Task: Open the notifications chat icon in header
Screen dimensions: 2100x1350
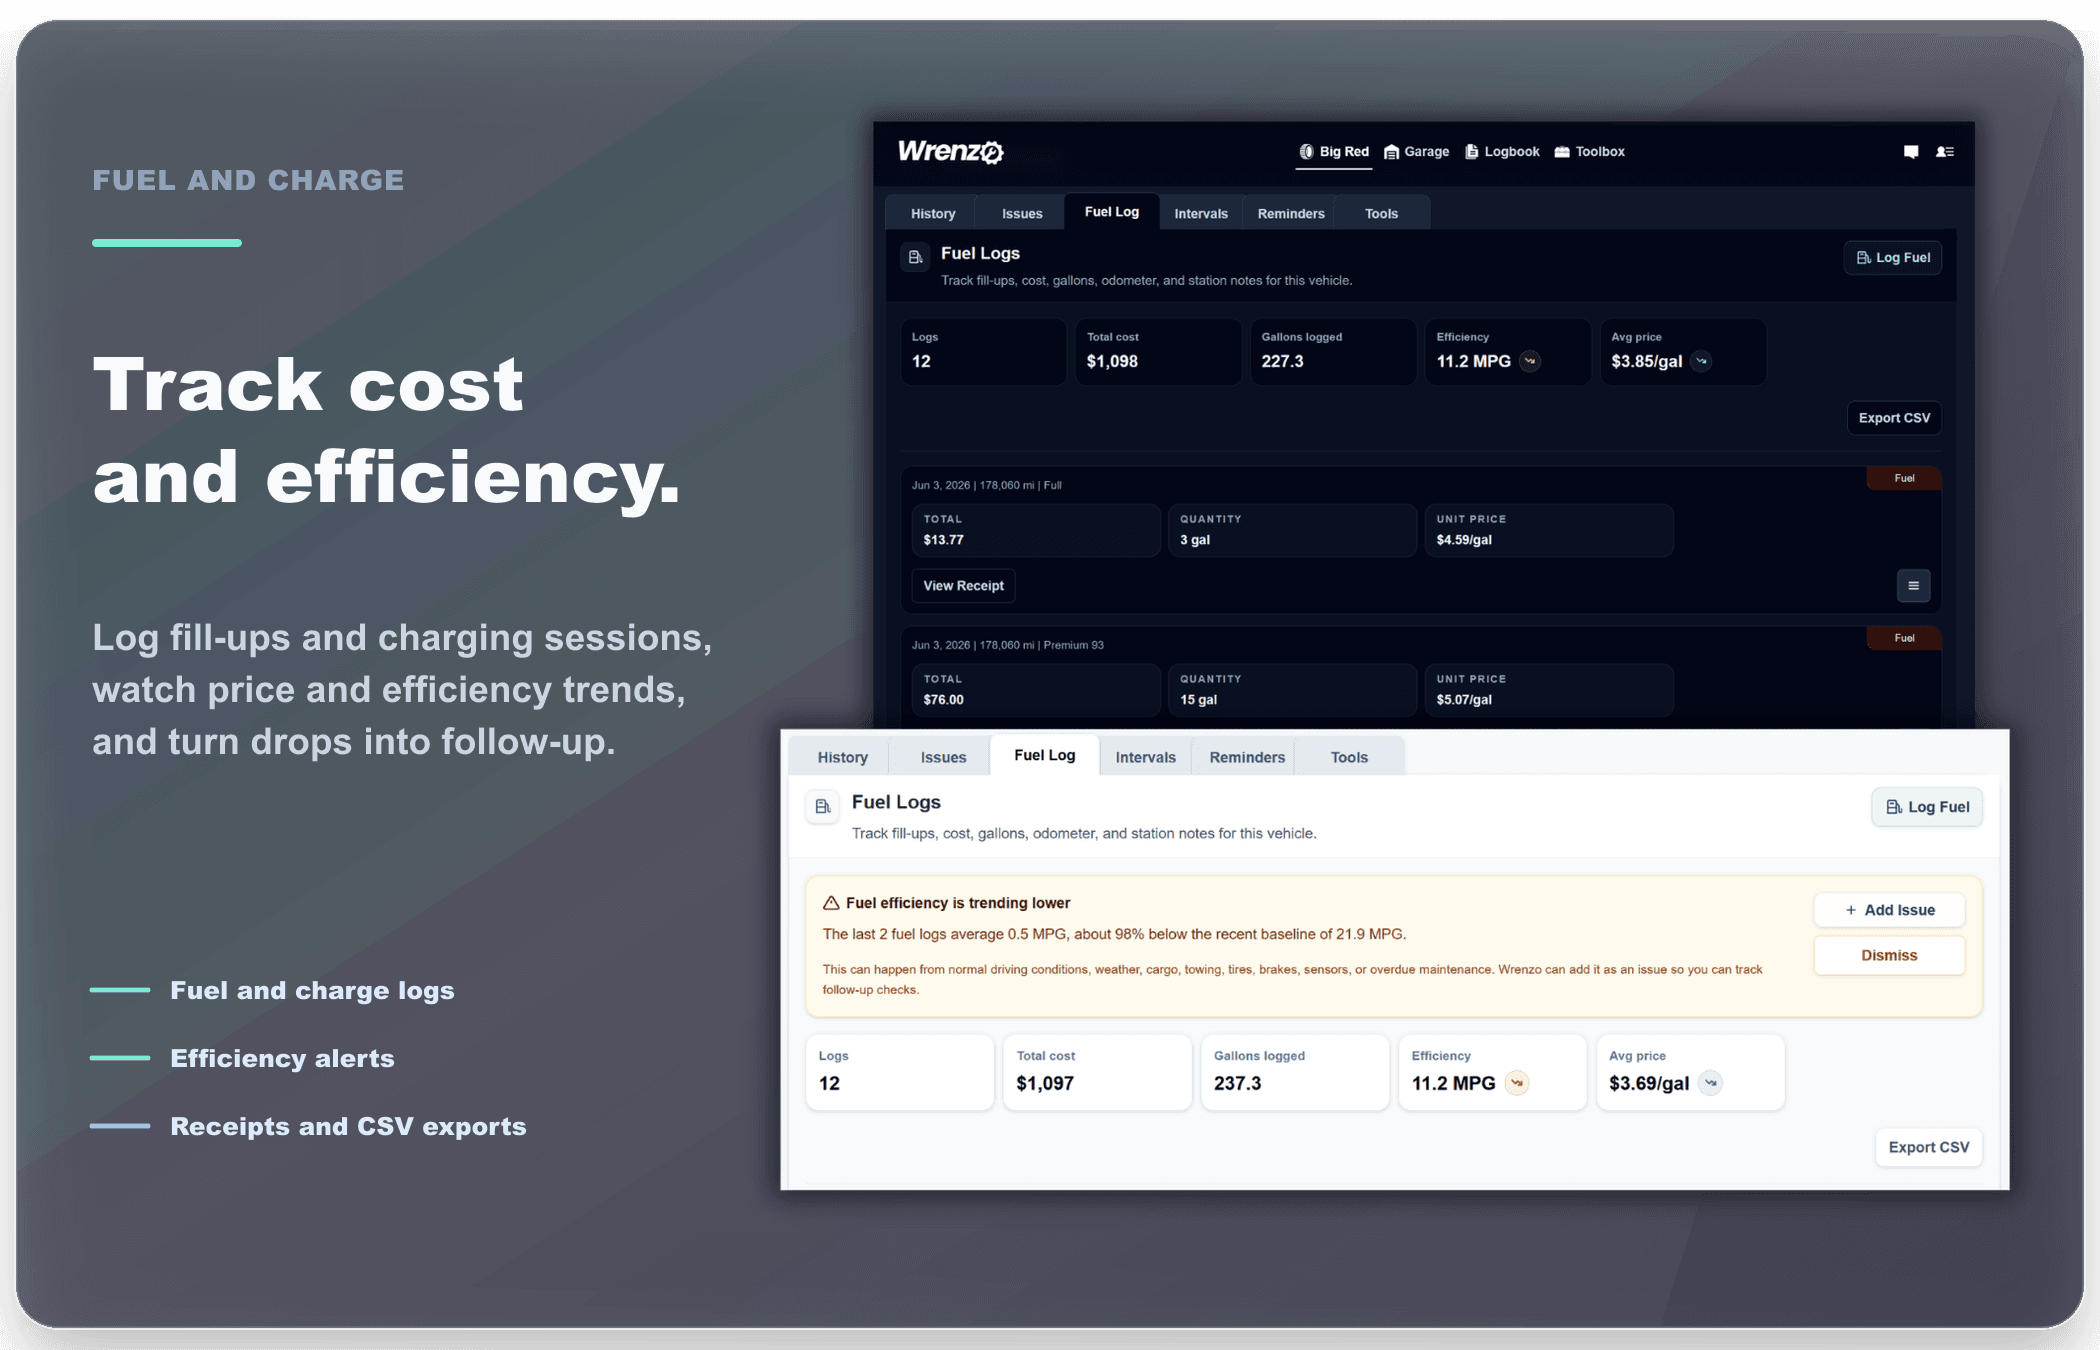Action: [1911, 152]
